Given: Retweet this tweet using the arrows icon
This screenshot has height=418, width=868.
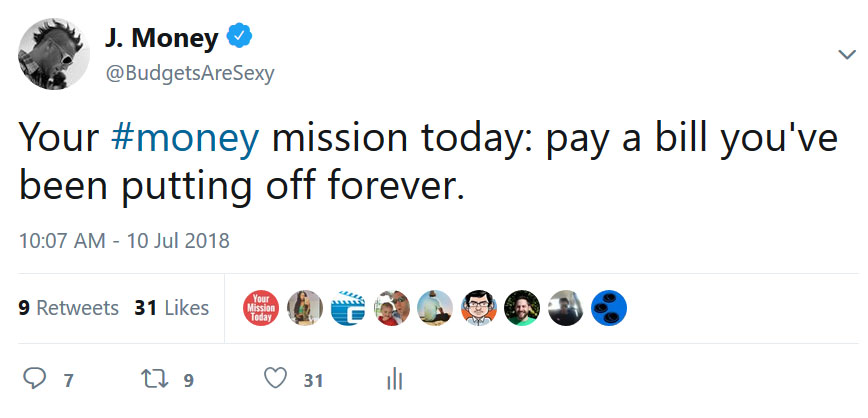Looking at the screenshot, I should [155, 380].
